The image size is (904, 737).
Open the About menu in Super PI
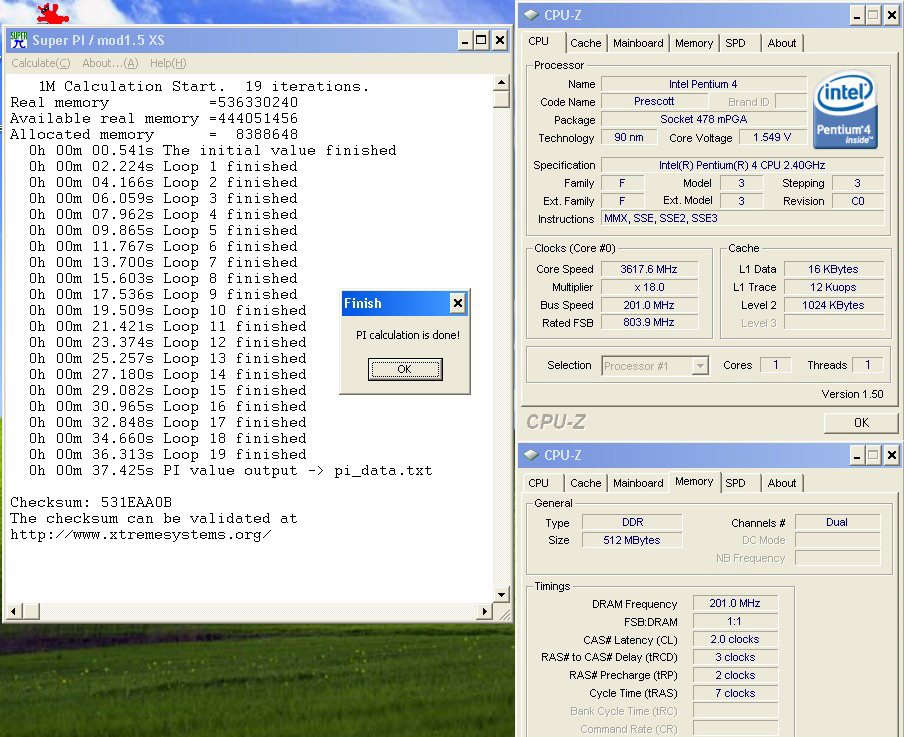coord(110,63)
